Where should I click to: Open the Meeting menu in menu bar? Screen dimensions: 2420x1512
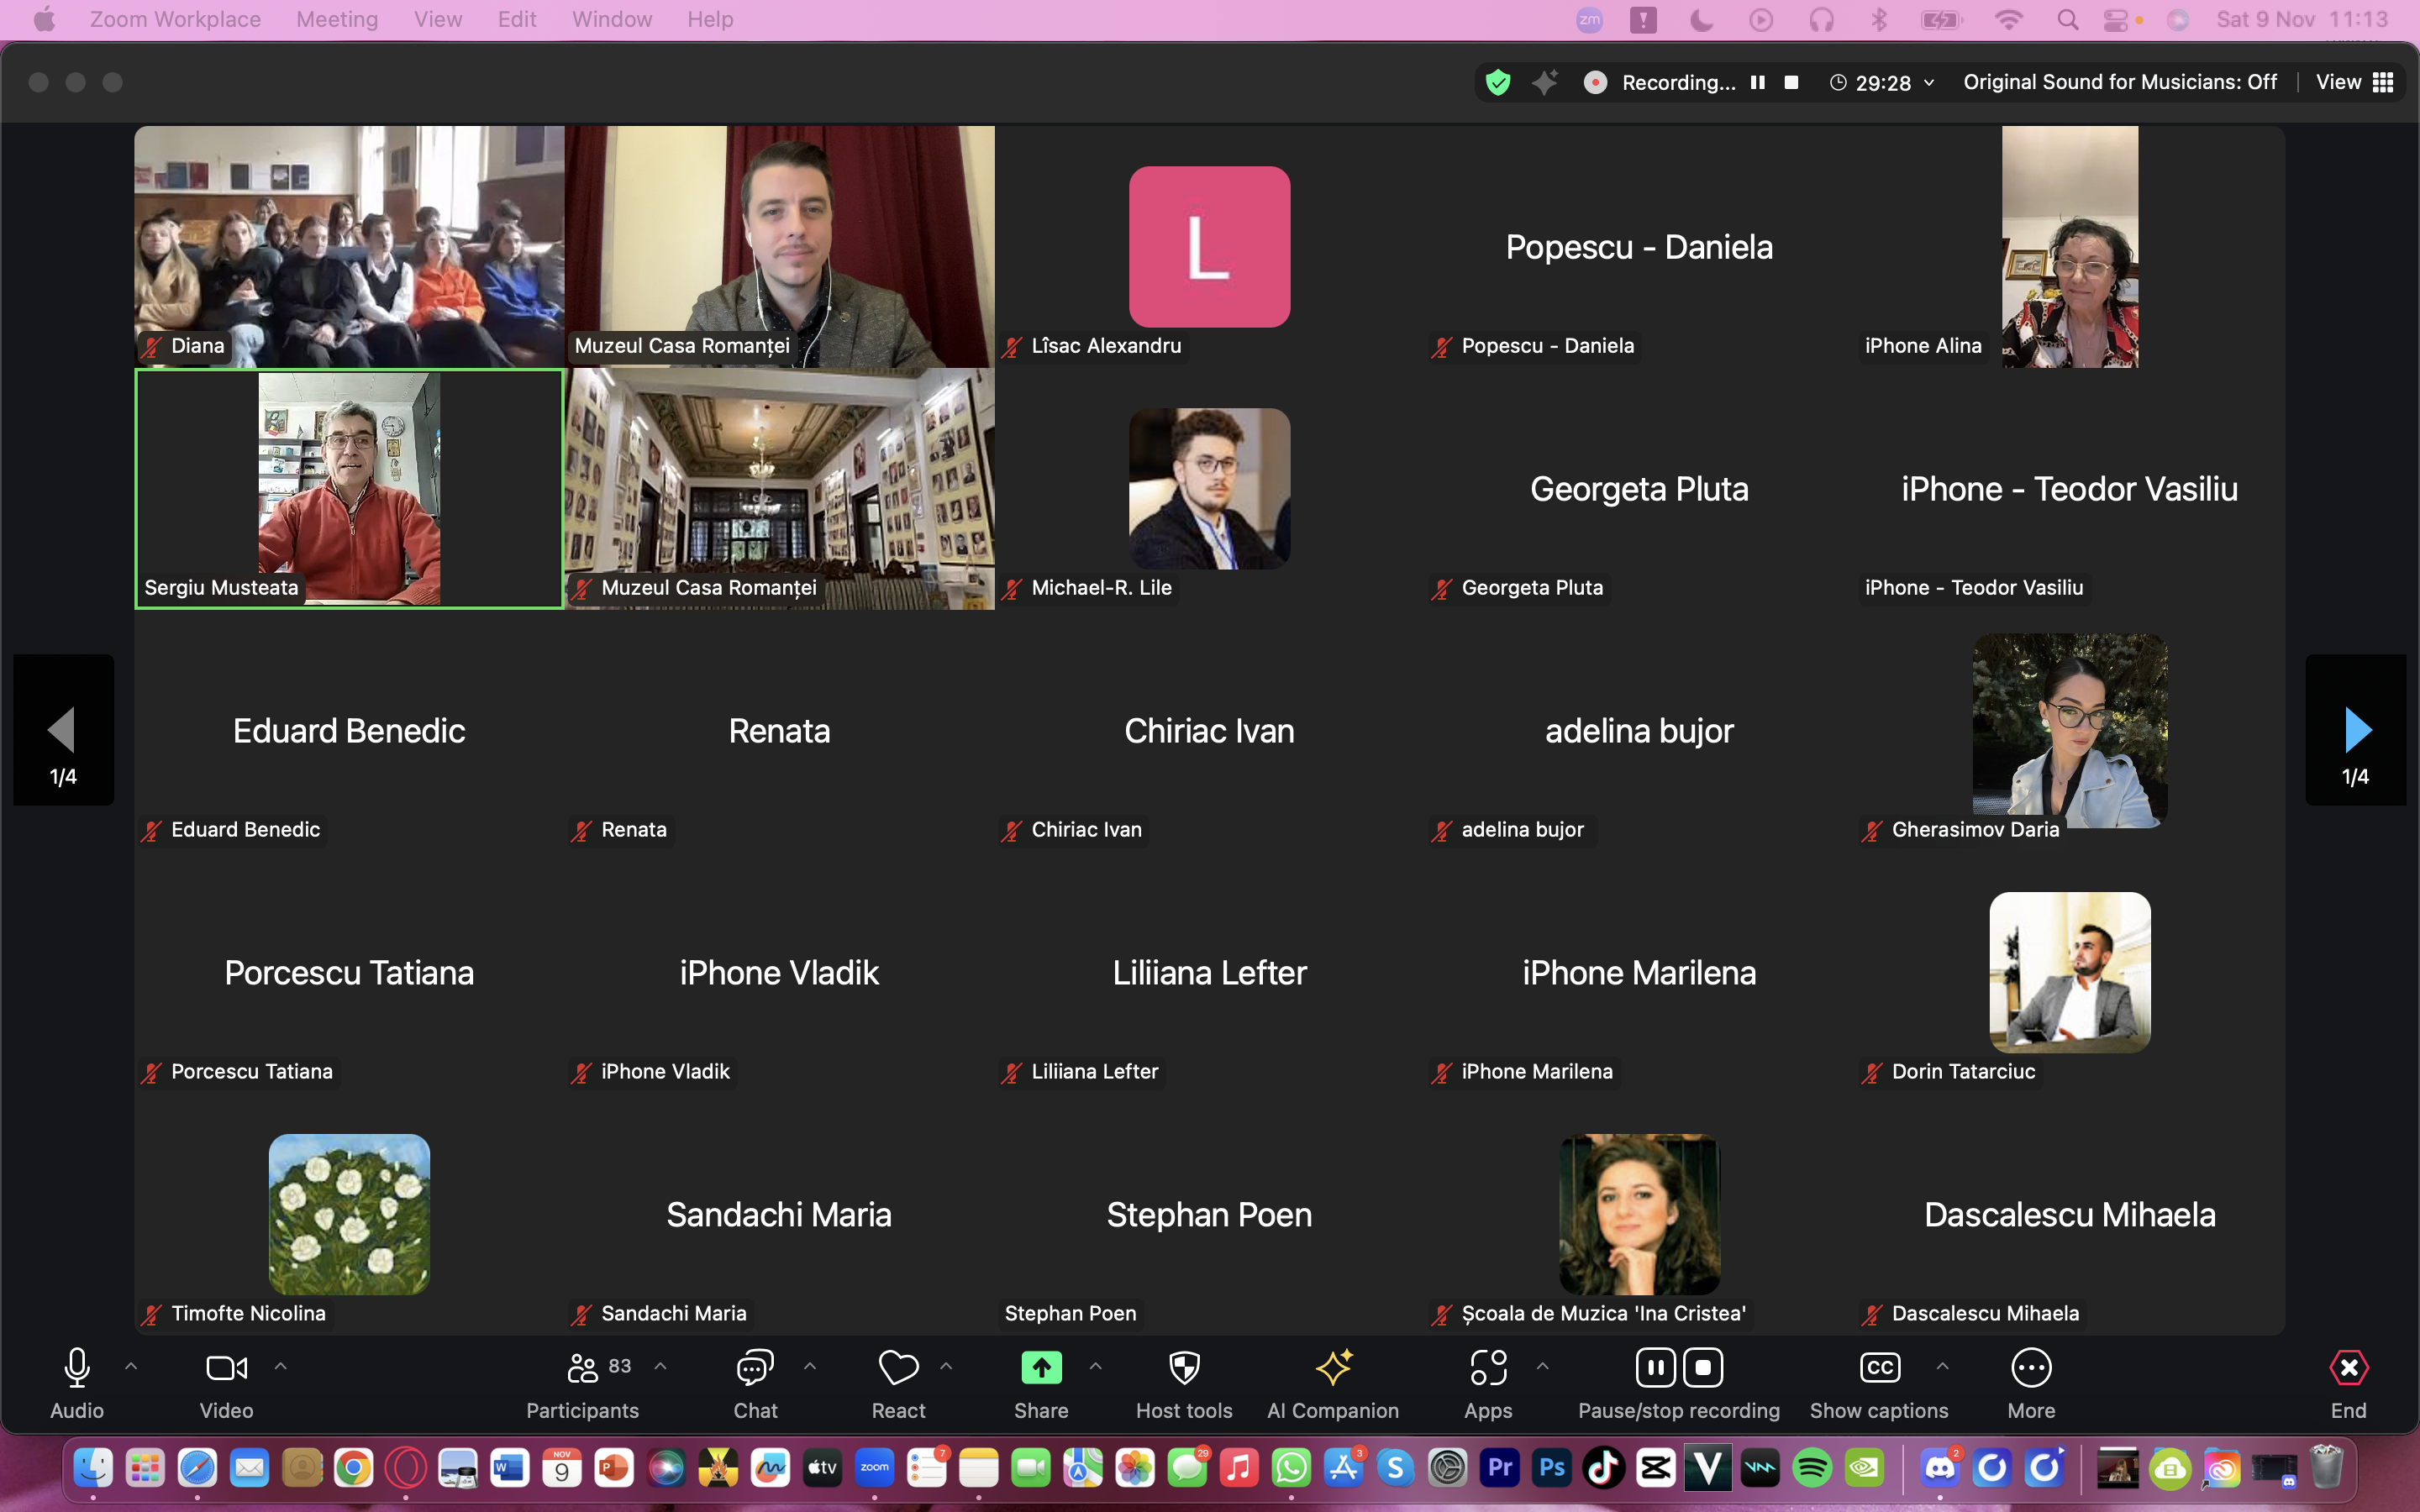337,19
